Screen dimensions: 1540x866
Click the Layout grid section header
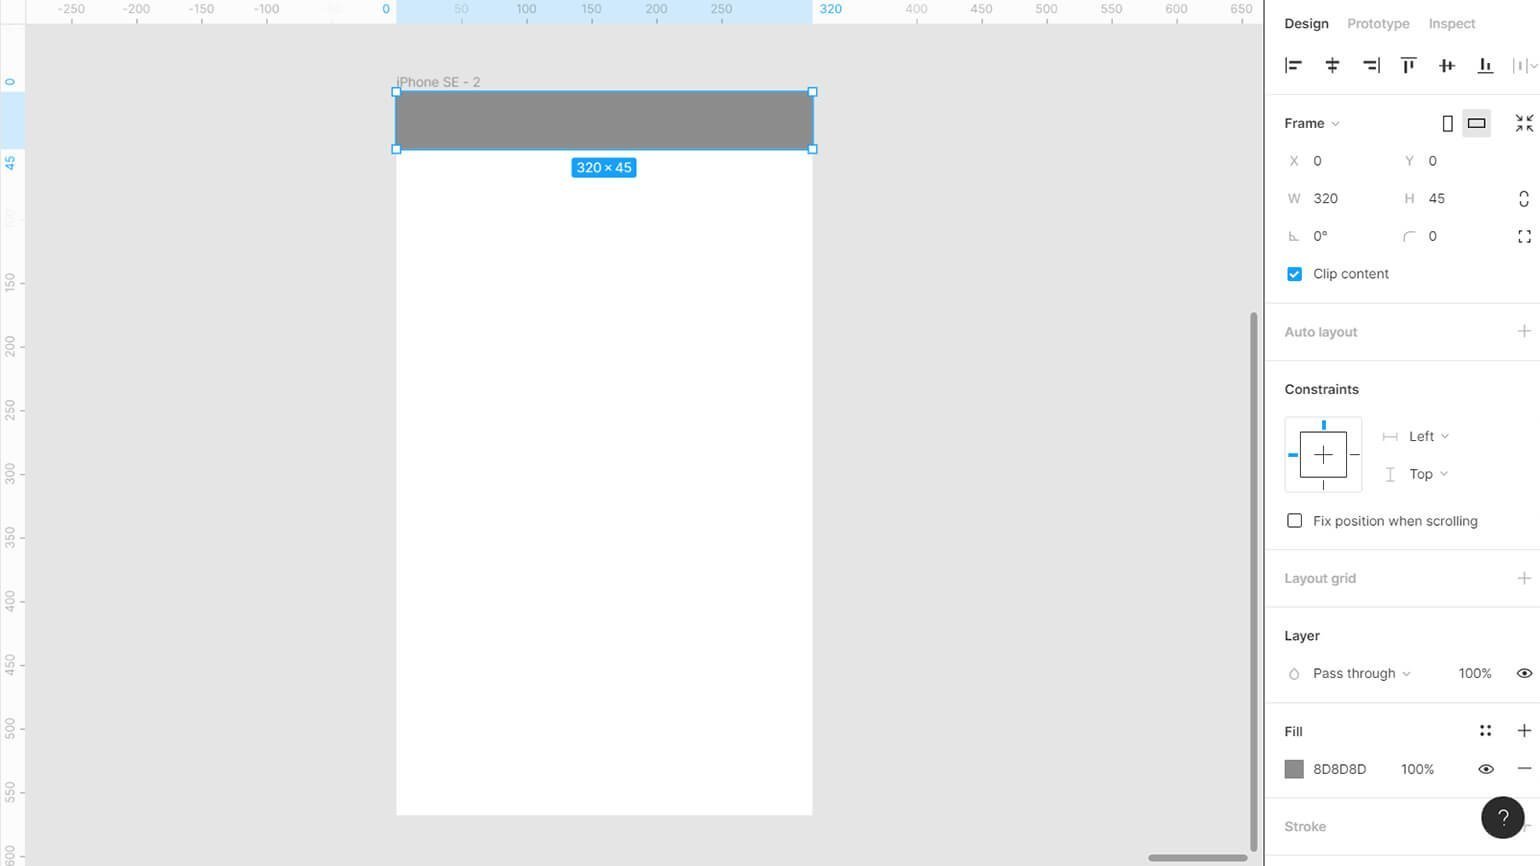1320,579
